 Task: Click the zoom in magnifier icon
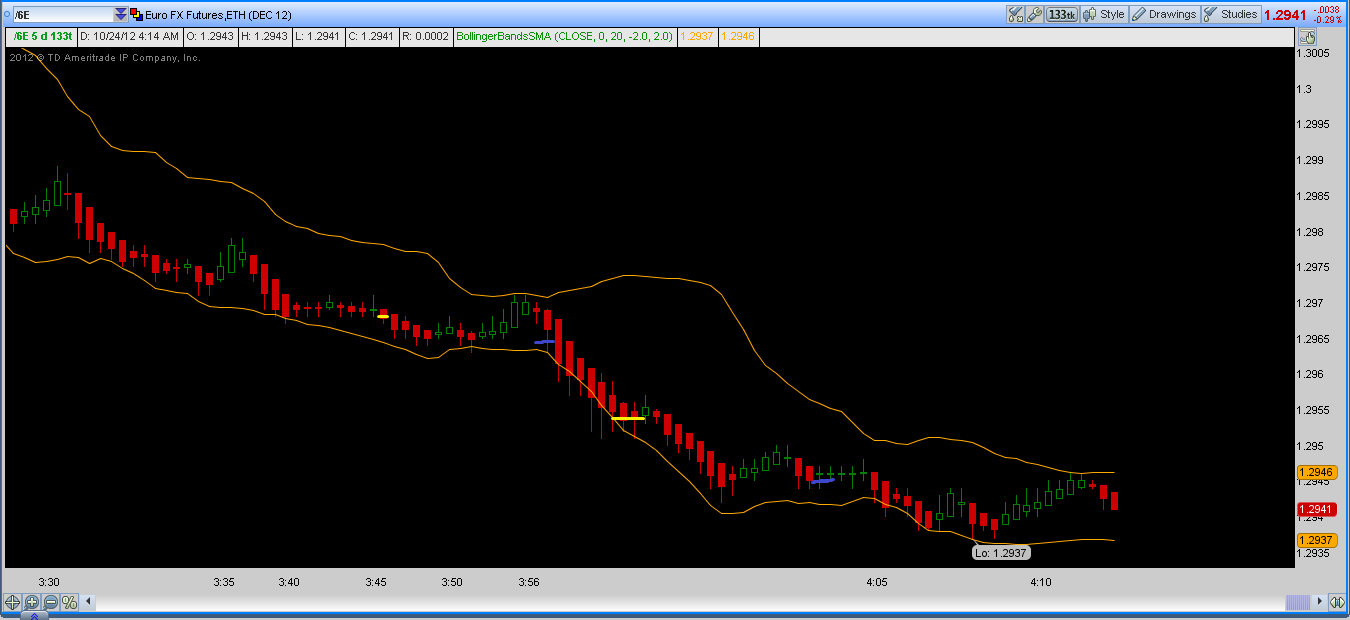click(x=31, y=602)
